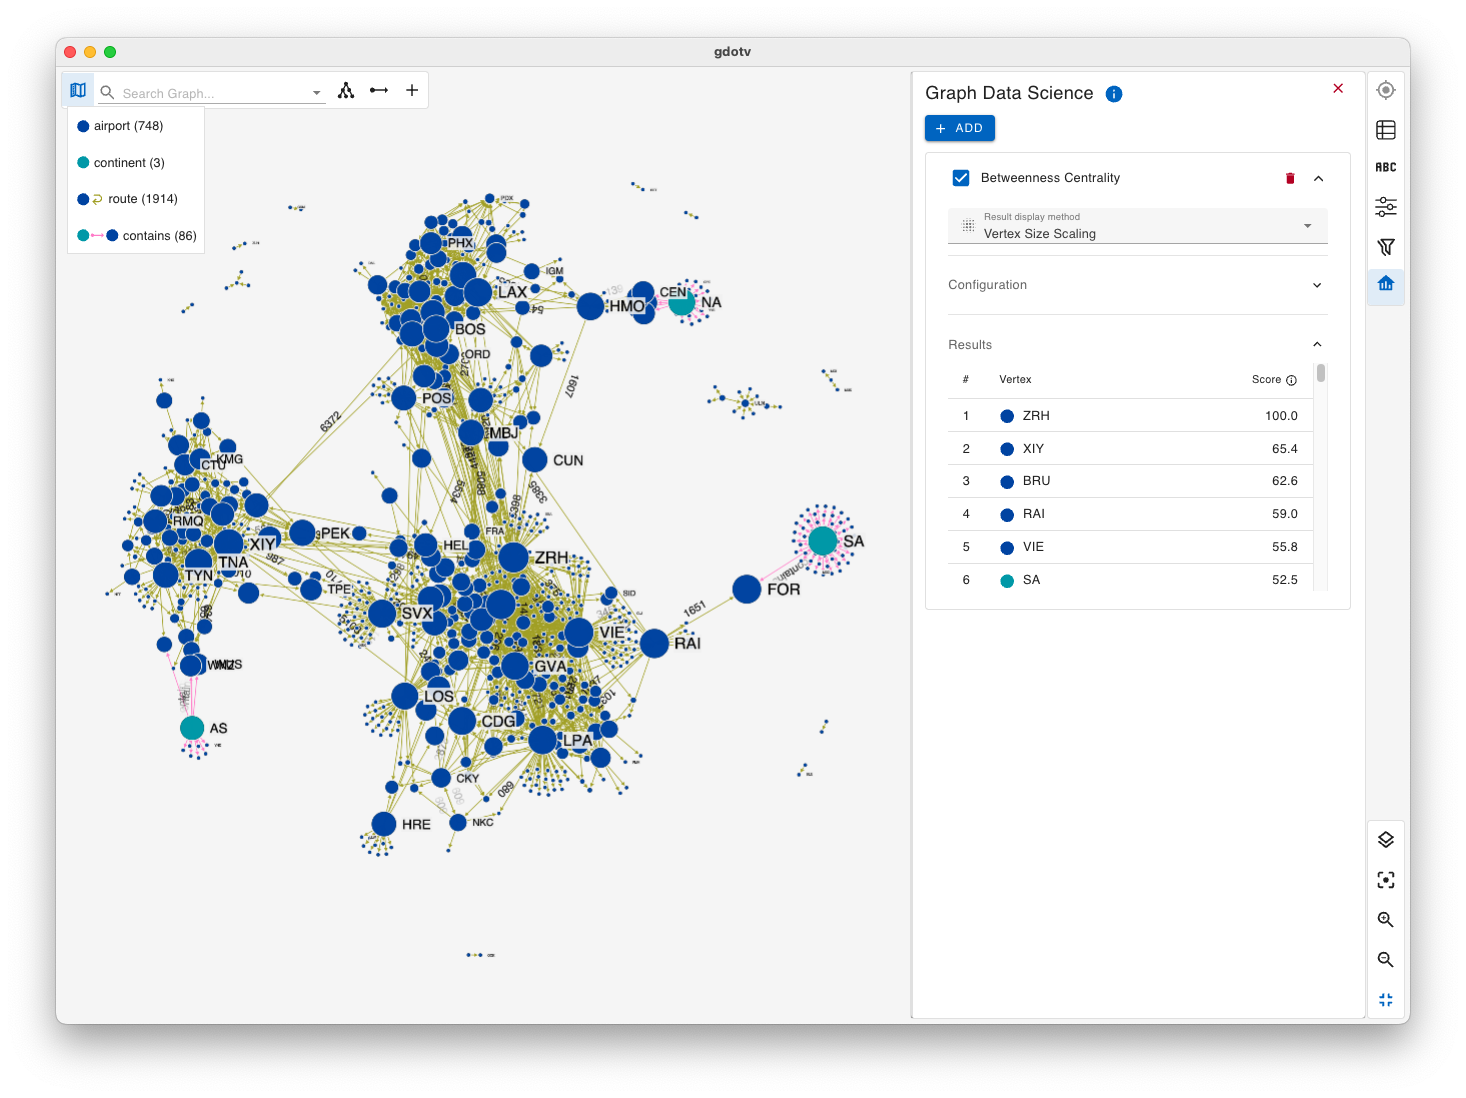Exit fullscreen with the blue collapse icon
This screenshot has height=1098, width=1466.
tap(1386, 1000)
